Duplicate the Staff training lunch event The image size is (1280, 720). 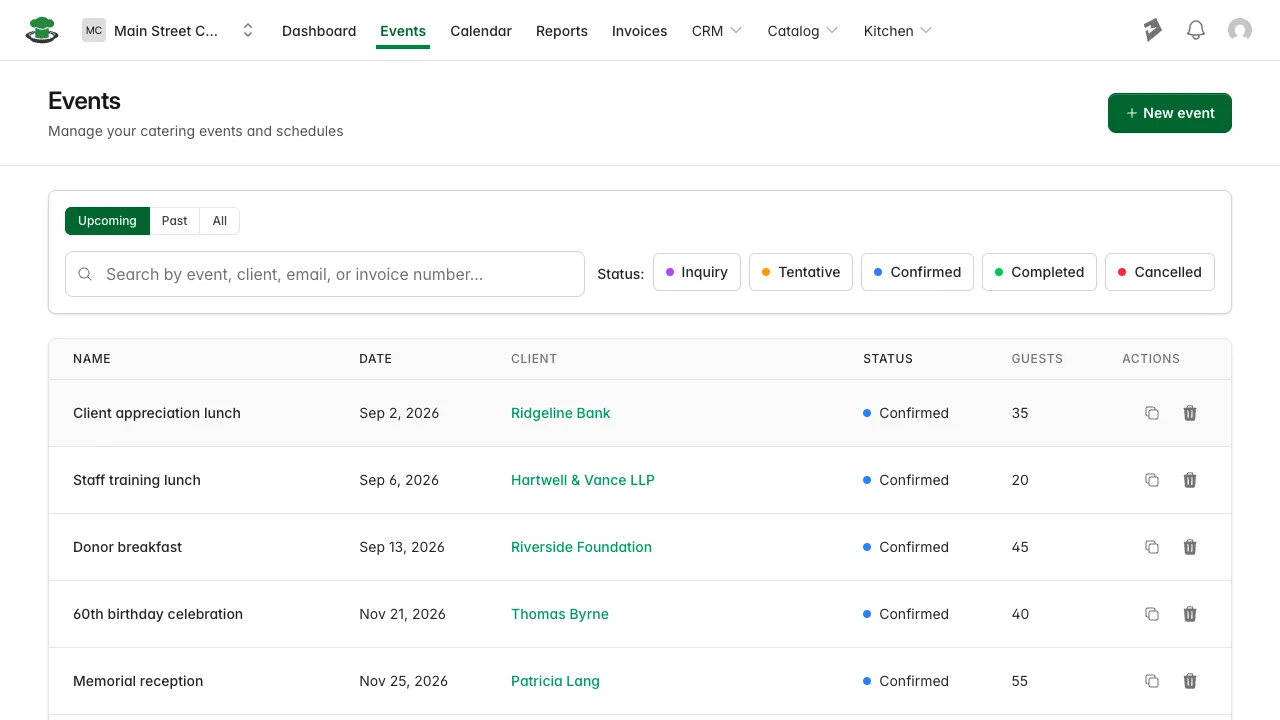pyautogui.click(x=1152, y=480)
